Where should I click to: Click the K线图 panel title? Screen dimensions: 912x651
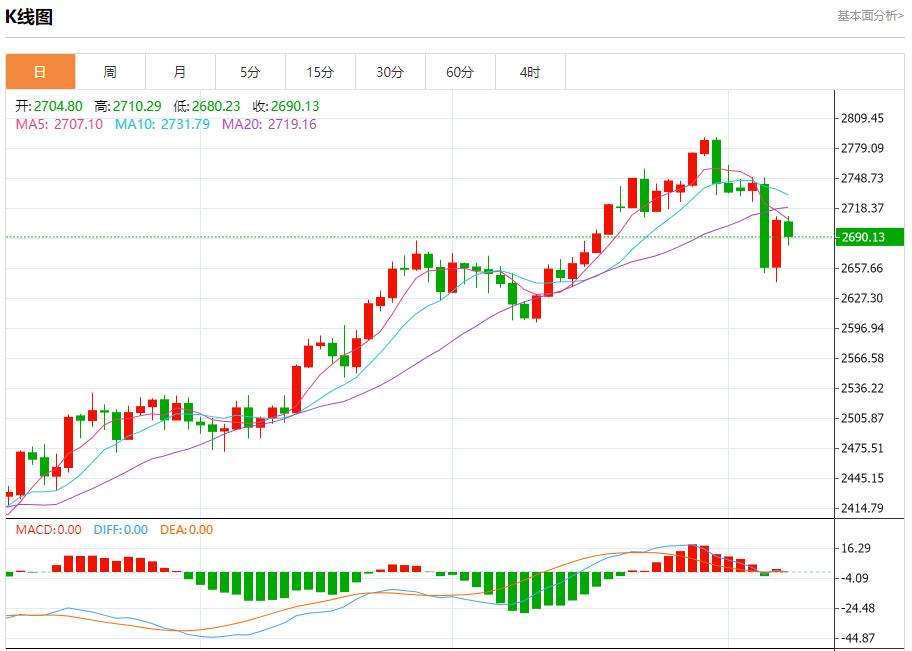(29, 17)
